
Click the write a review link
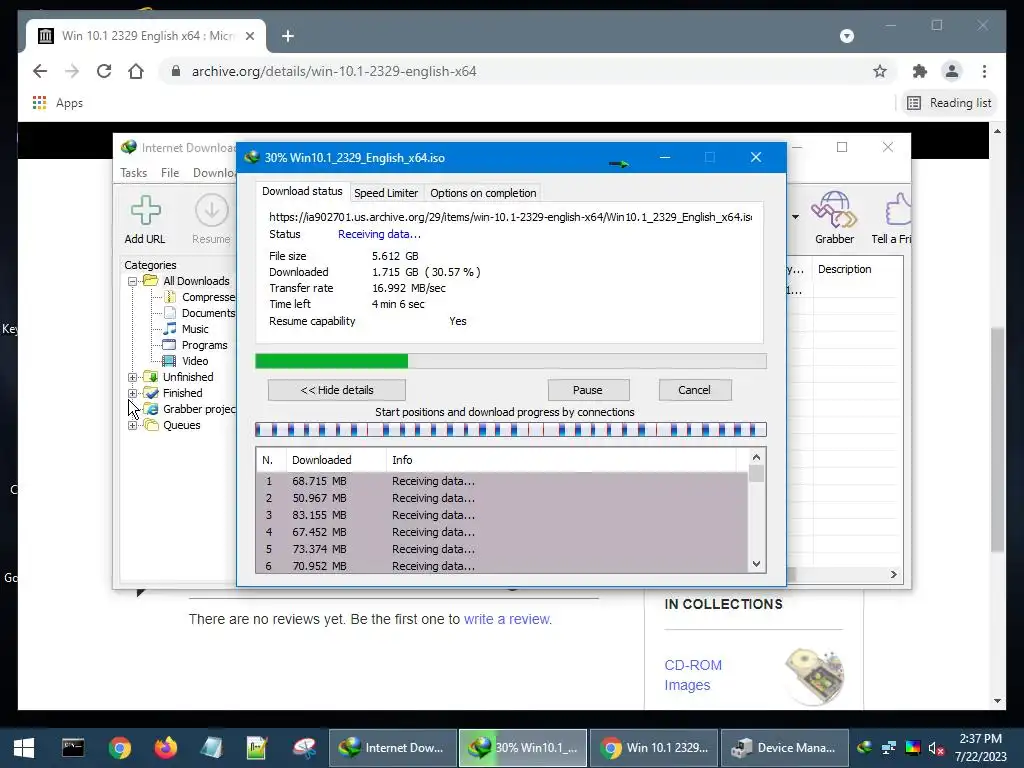[507, 619]
